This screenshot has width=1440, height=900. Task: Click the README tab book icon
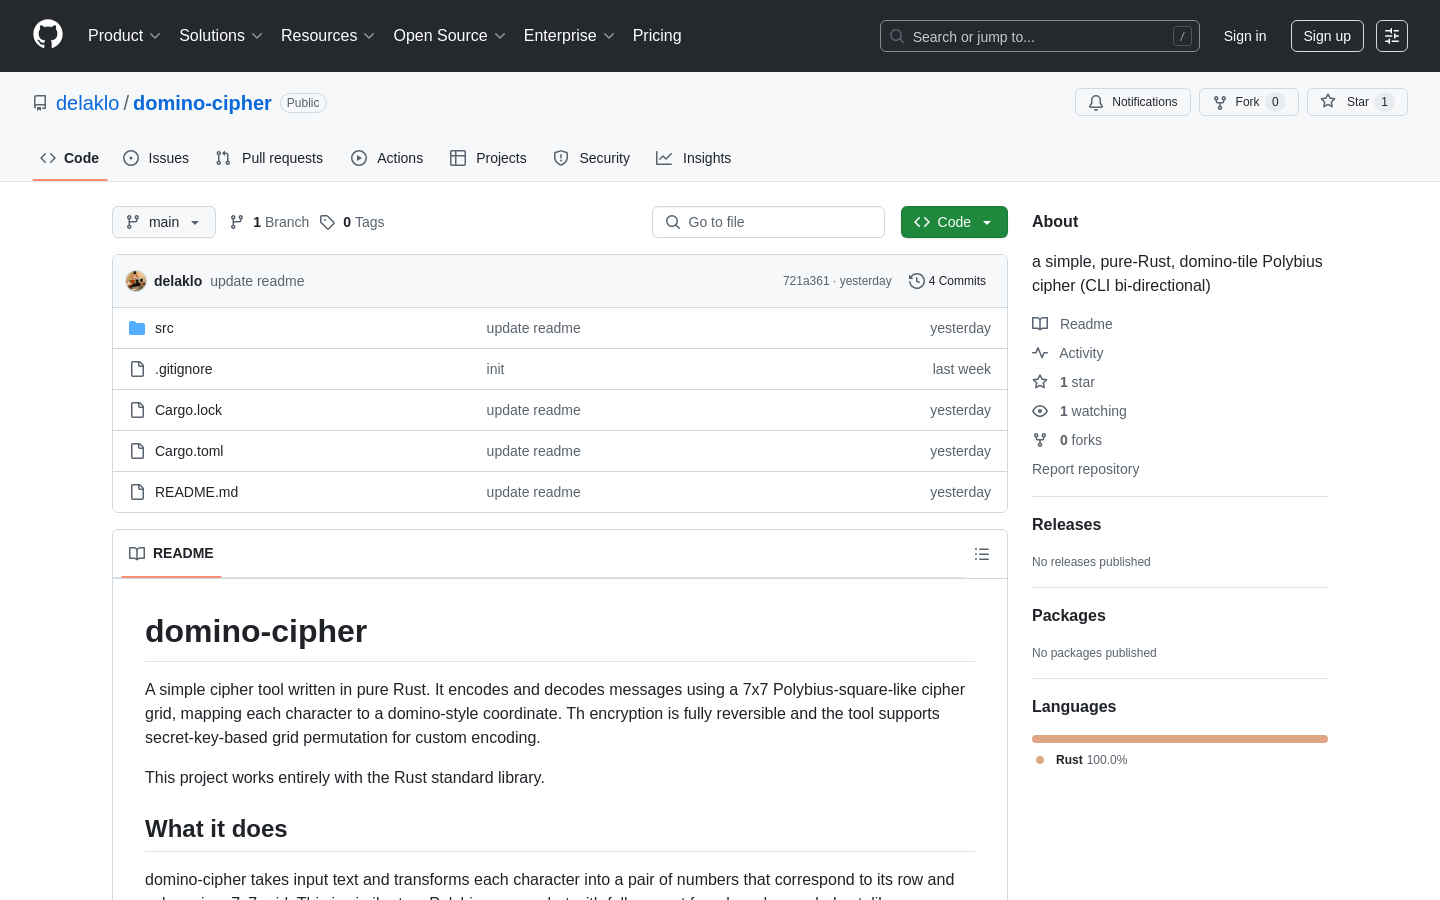click(x=137, y=554)
